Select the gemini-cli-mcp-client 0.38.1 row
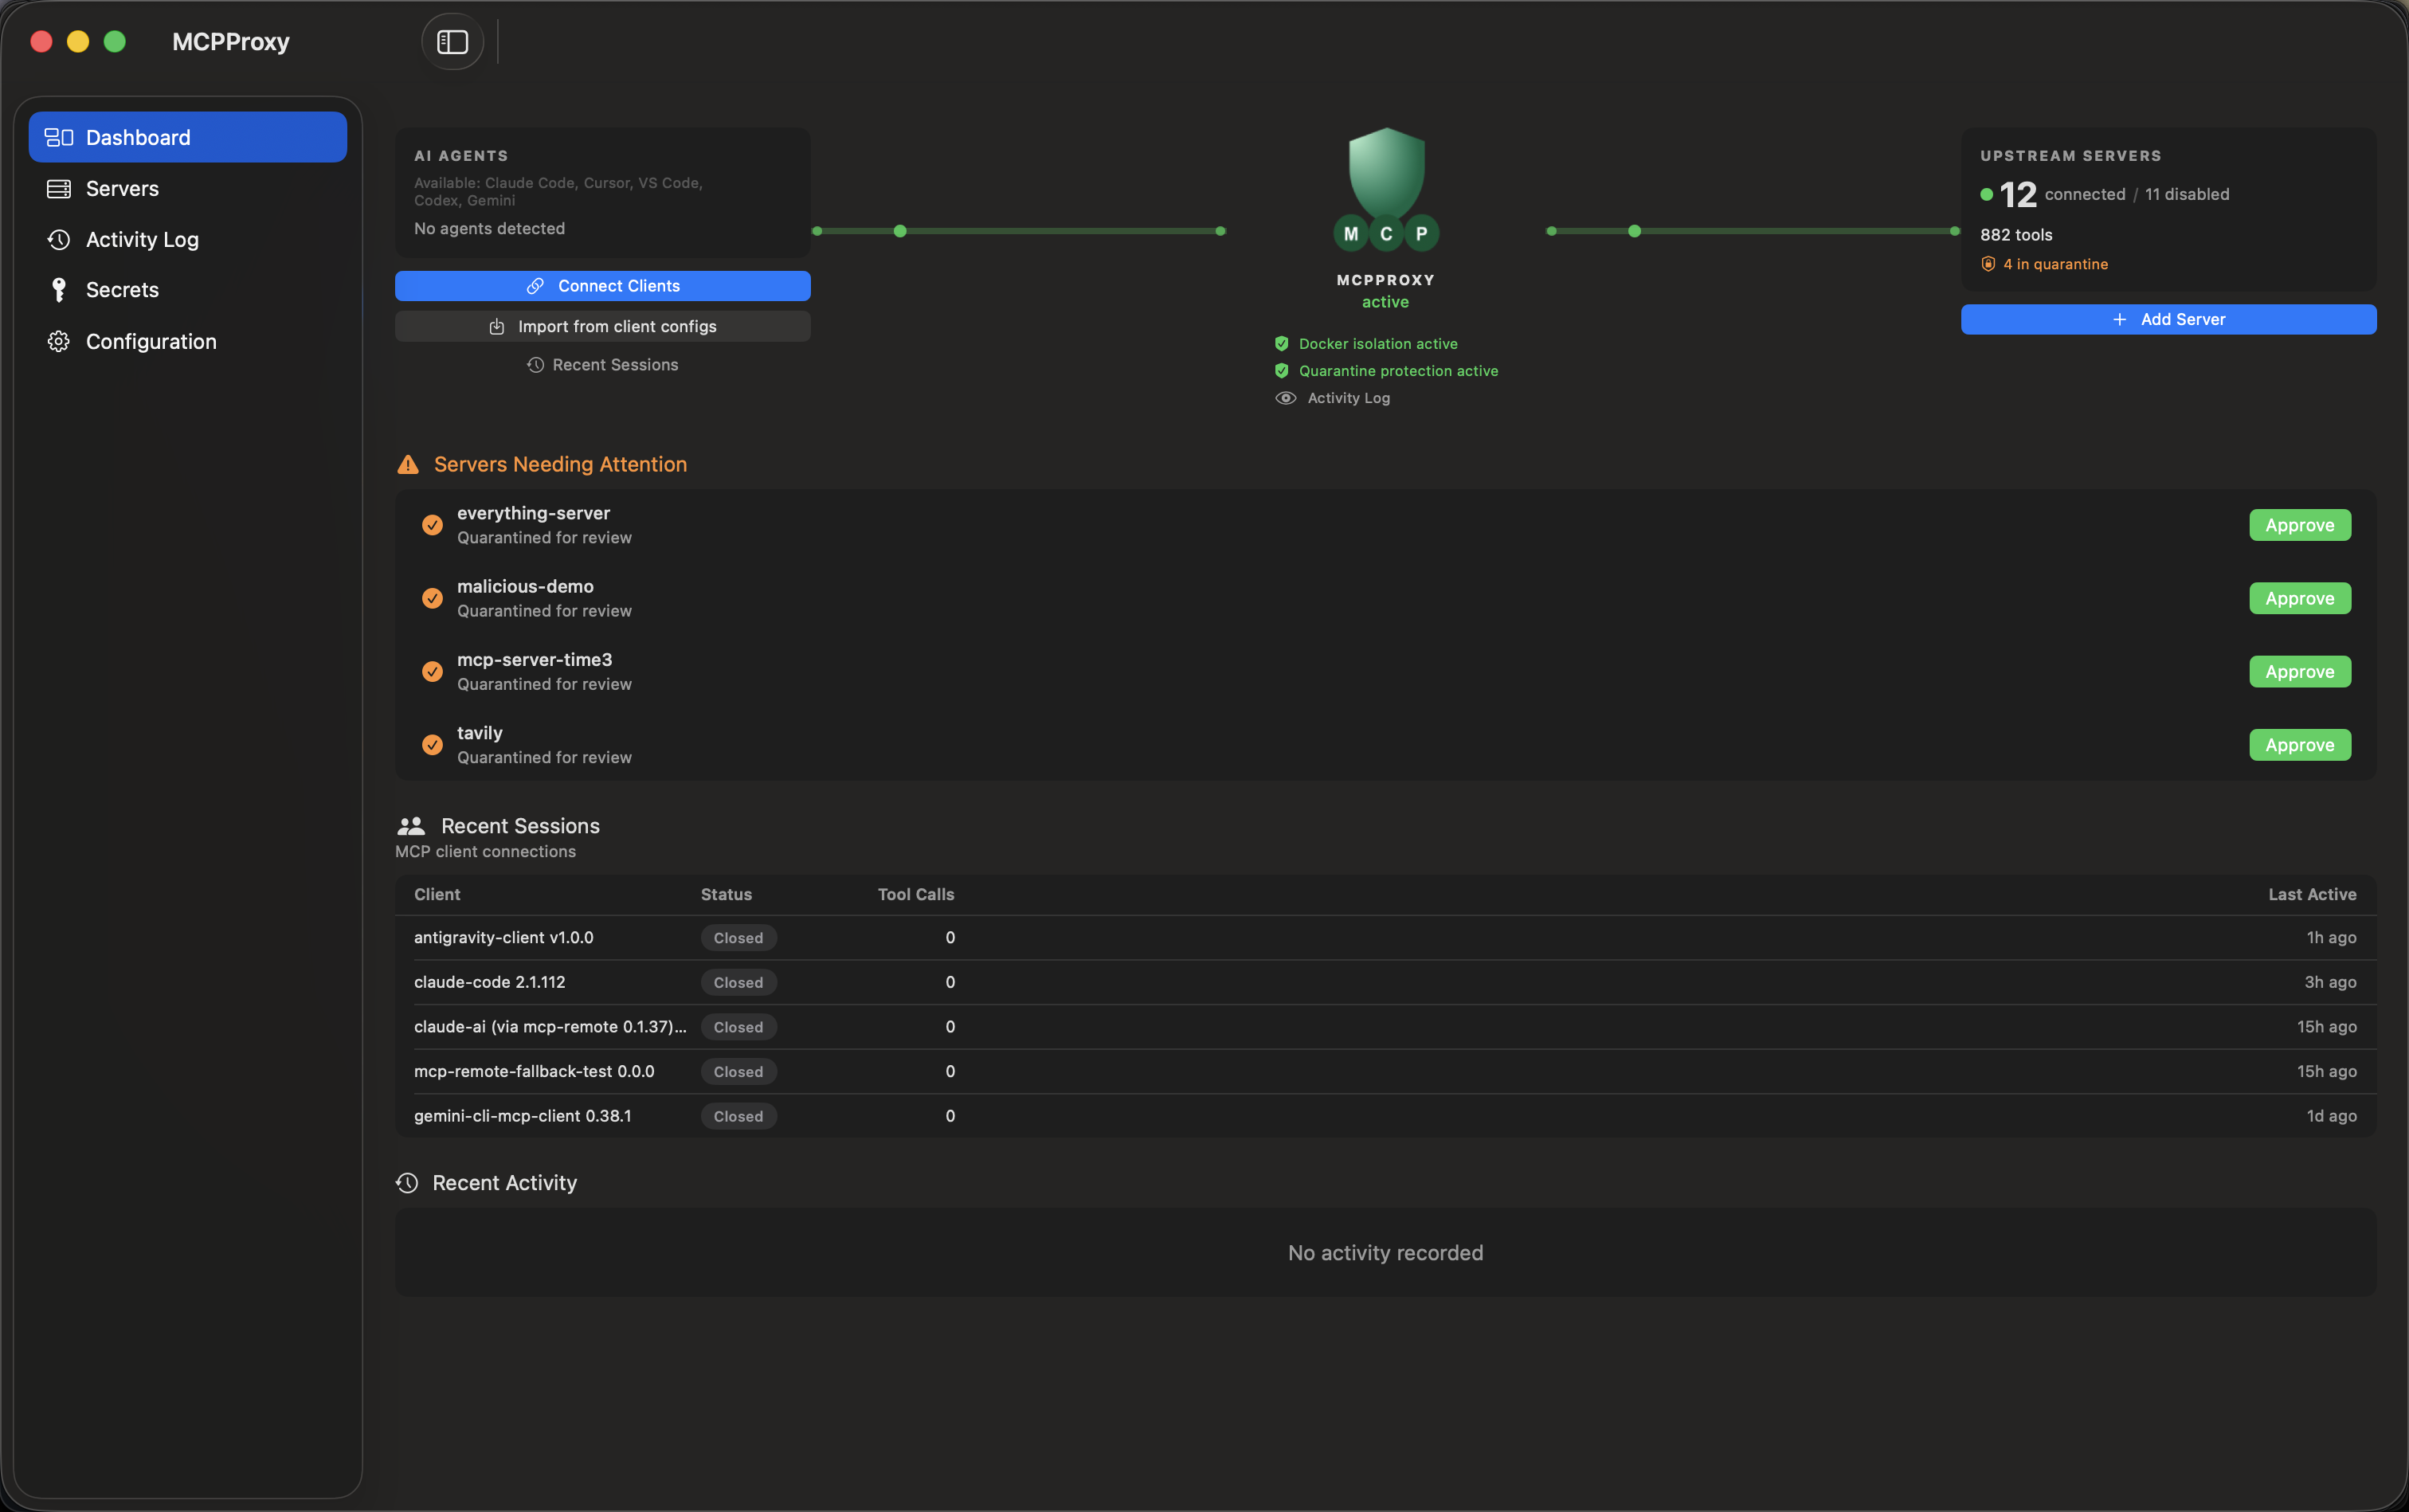 pos(1385,1116)
